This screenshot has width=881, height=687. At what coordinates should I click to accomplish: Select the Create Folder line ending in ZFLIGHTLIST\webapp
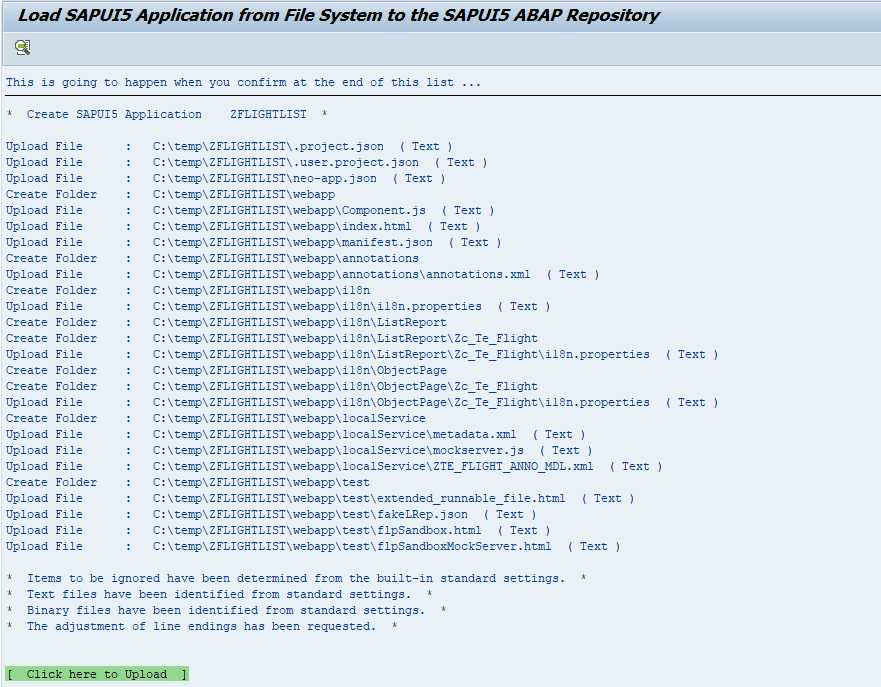171,194
